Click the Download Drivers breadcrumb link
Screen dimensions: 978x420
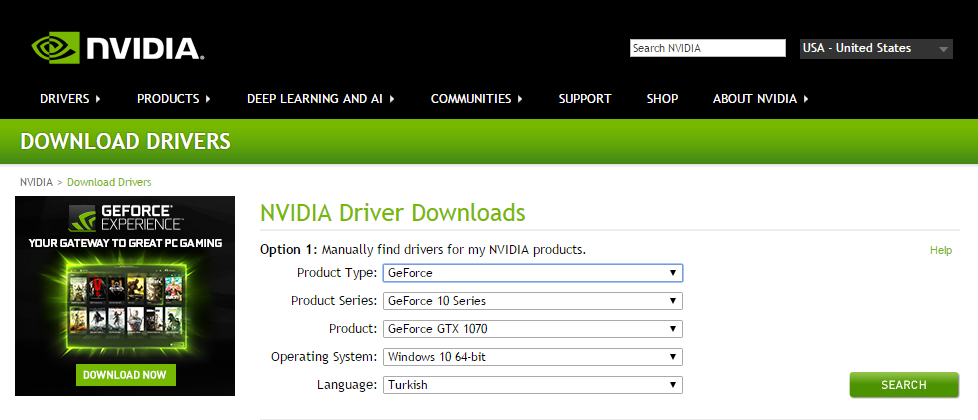coord(109,182)
